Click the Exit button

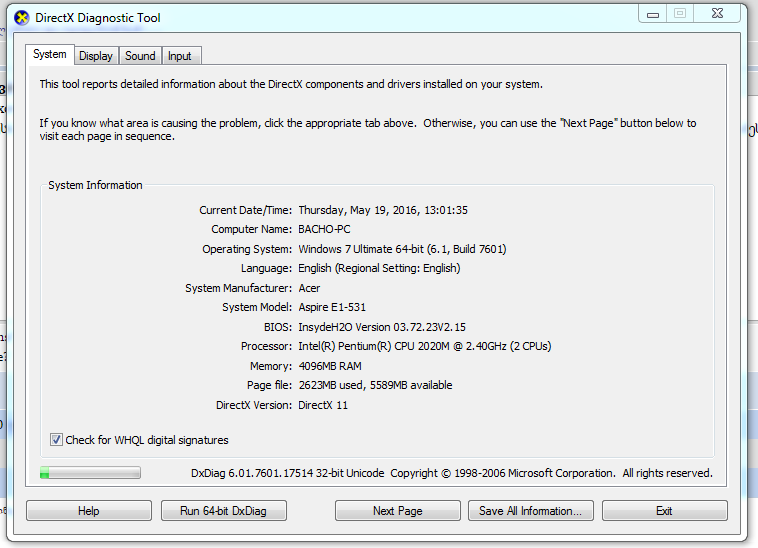coord(664,511)
